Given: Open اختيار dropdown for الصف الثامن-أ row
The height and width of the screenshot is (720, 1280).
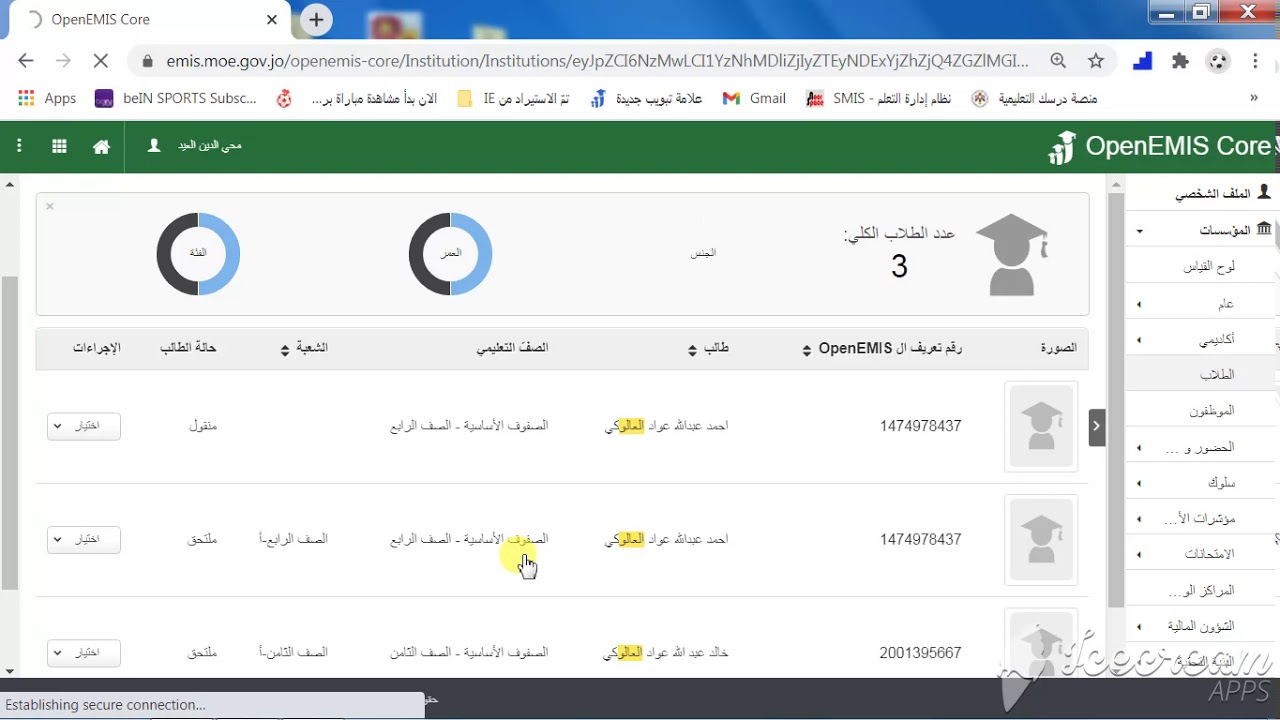Looking at the screenshot, I should [84, 652].
